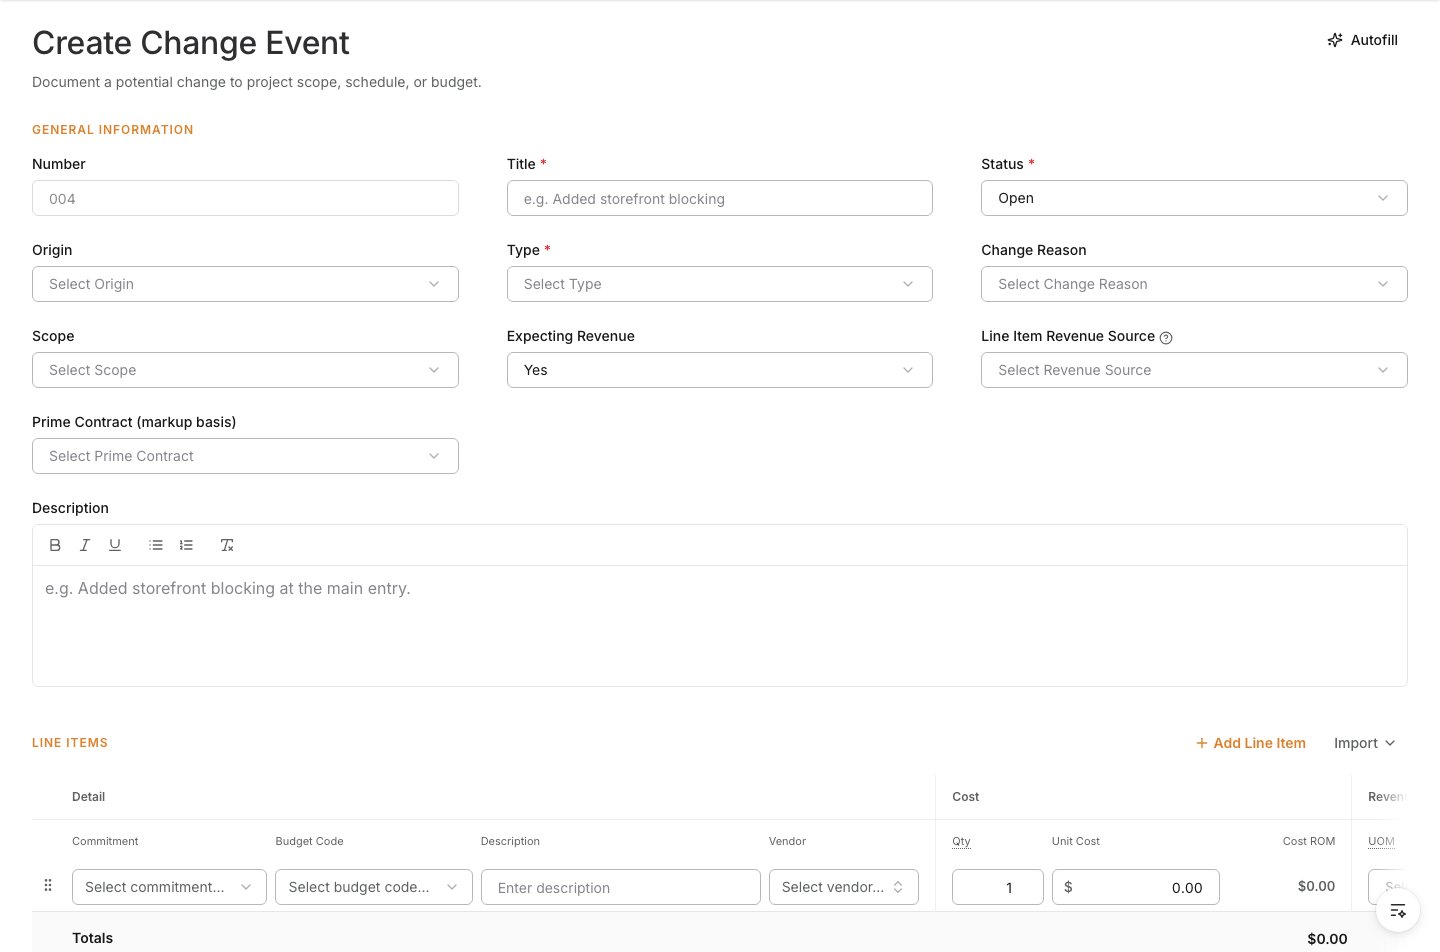Click the Qty field with value 1

point(998,887)
